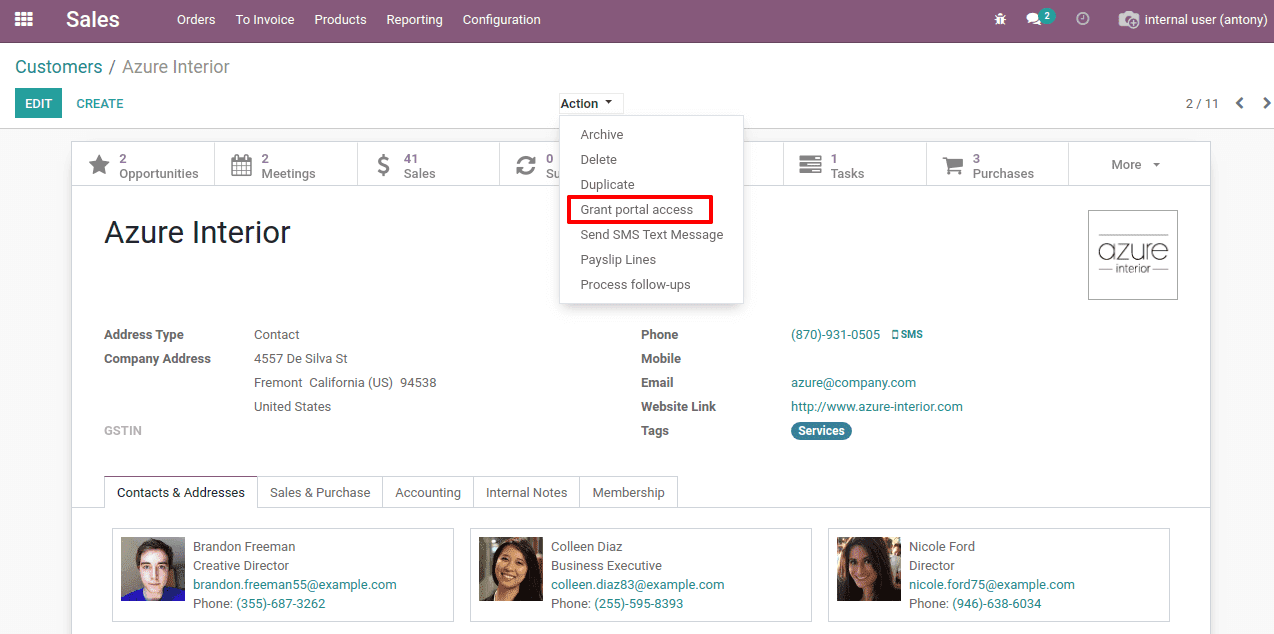Viewport: 1274px width, 634px height.
Task: Choose Send SMS Text Message
Action: tap(651, 235)
